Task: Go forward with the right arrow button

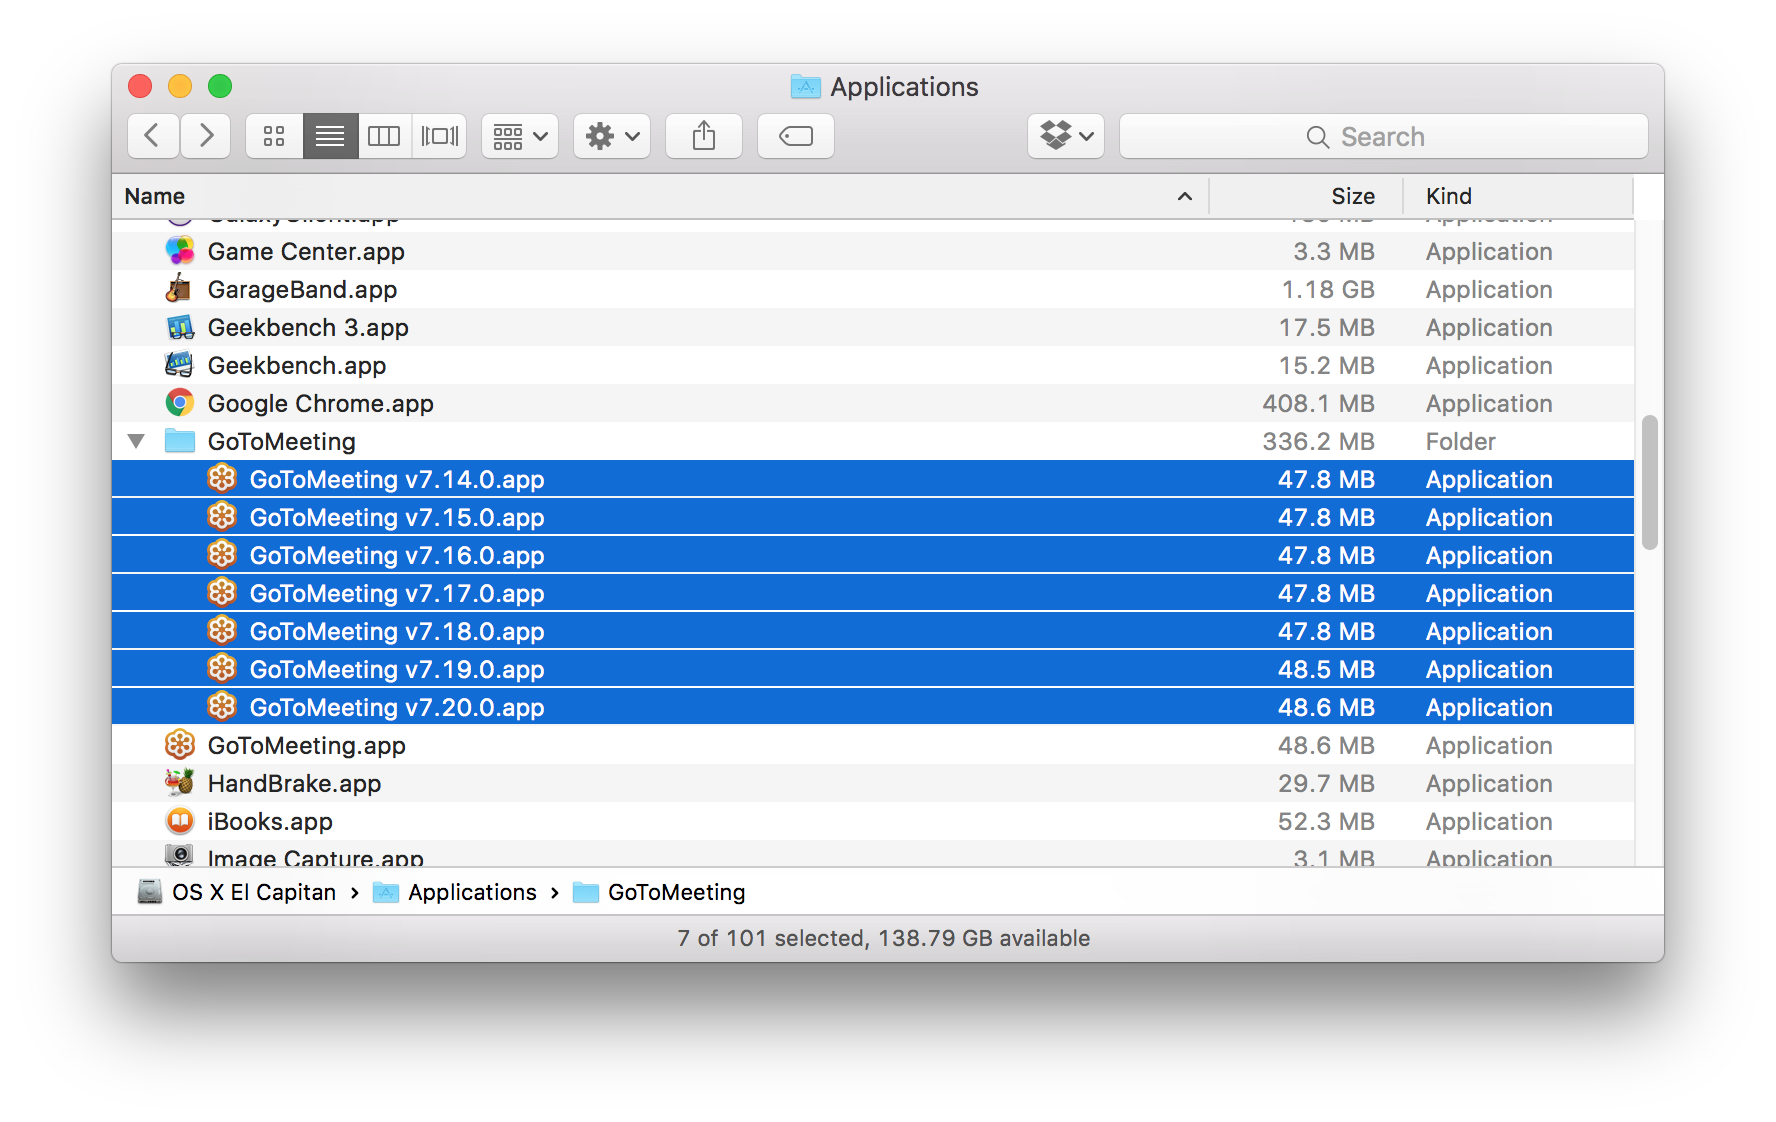Action: click(x=205, y=136)
